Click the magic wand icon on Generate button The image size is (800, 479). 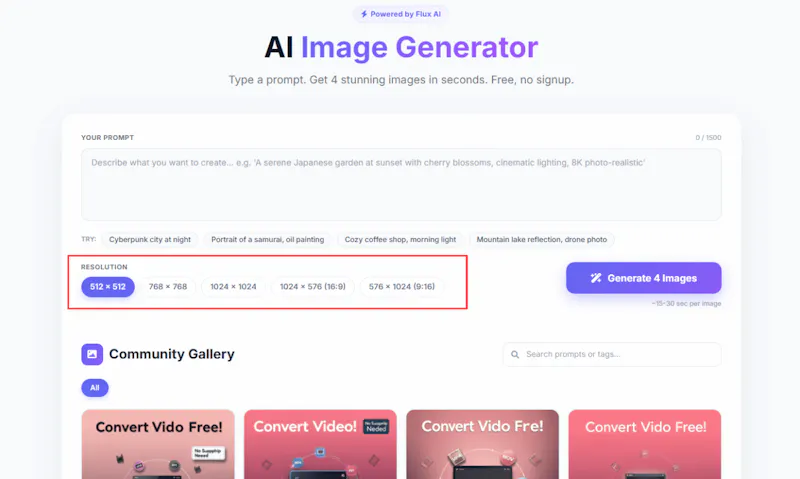pos(595,278)
